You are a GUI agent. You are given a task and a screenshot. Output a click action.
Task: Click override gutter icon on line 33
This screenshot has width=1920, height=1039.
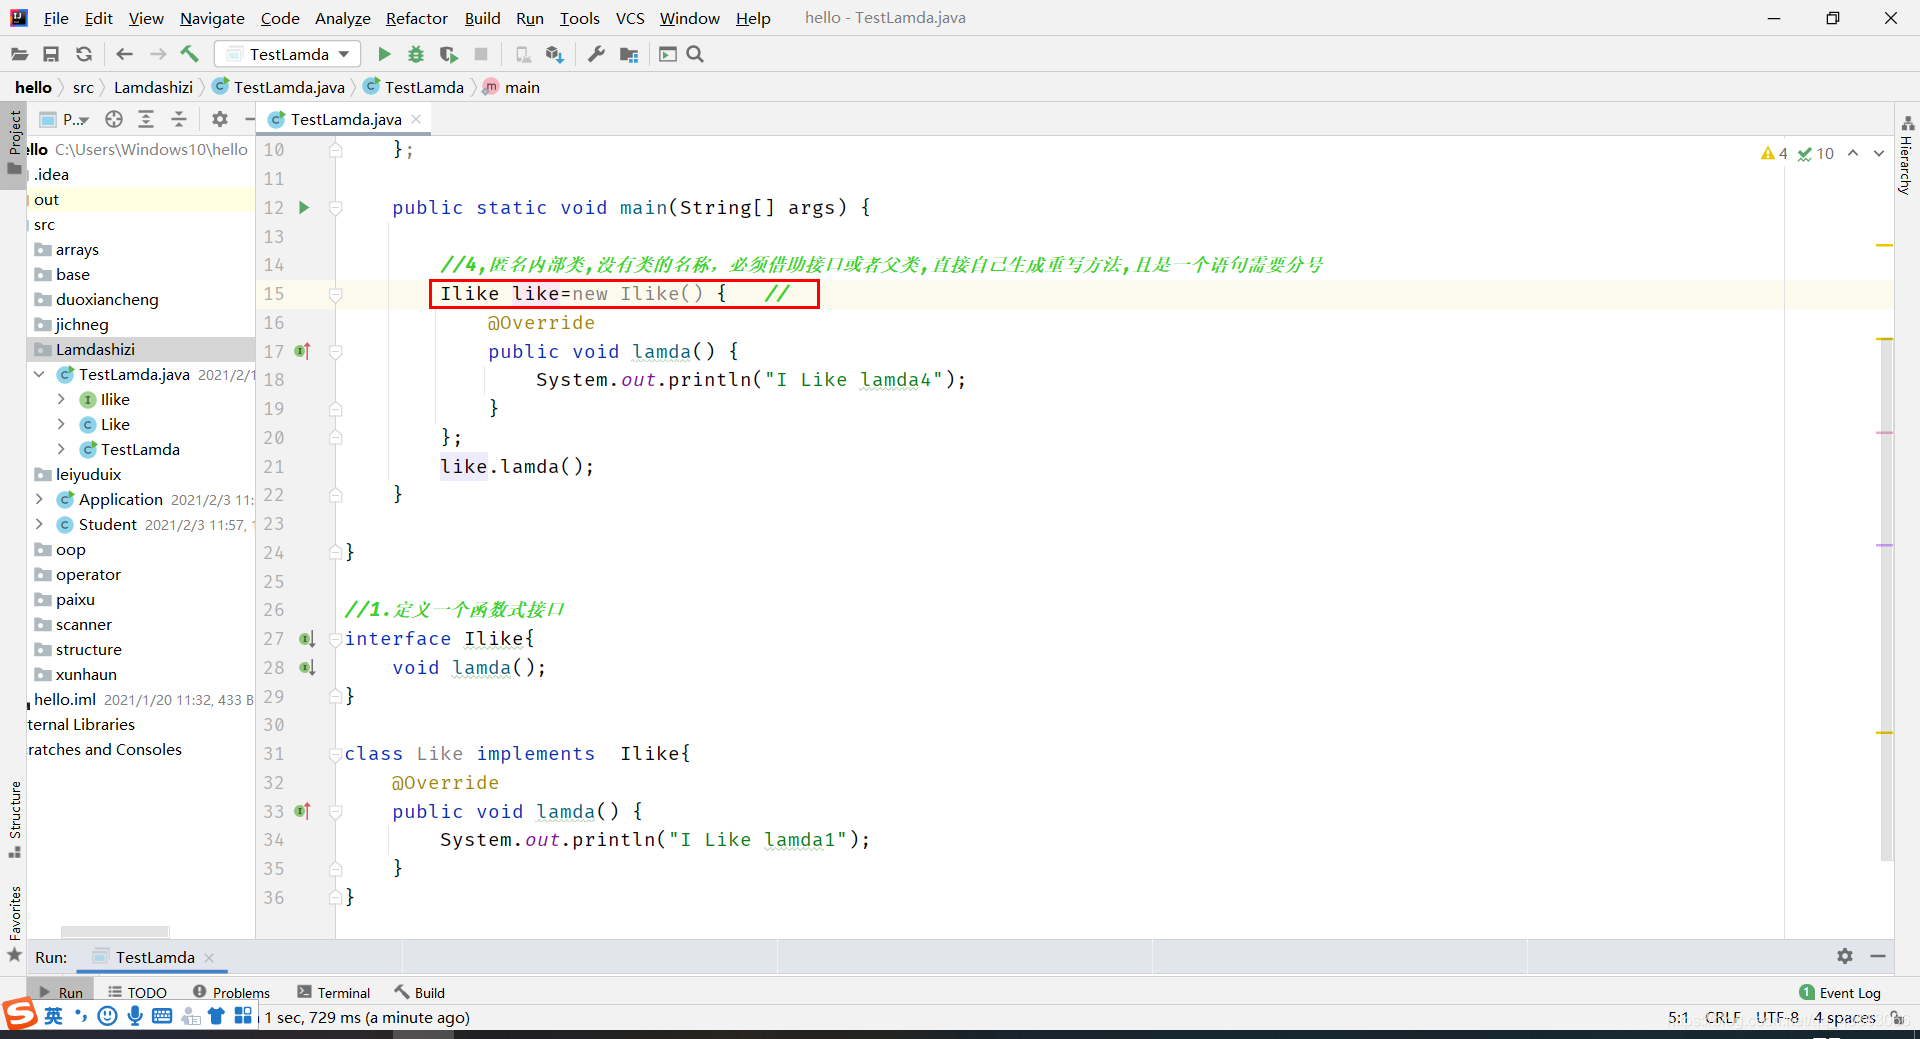coord(303,811)
